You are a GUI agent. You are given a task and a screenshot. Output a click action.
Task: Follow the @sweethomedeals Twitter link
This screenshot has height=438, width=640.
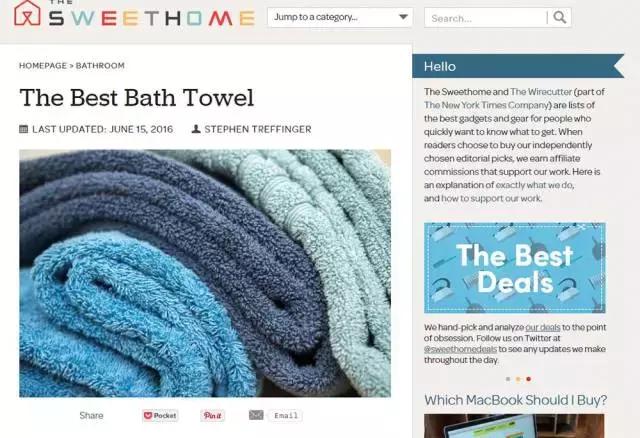coord(460,349)
